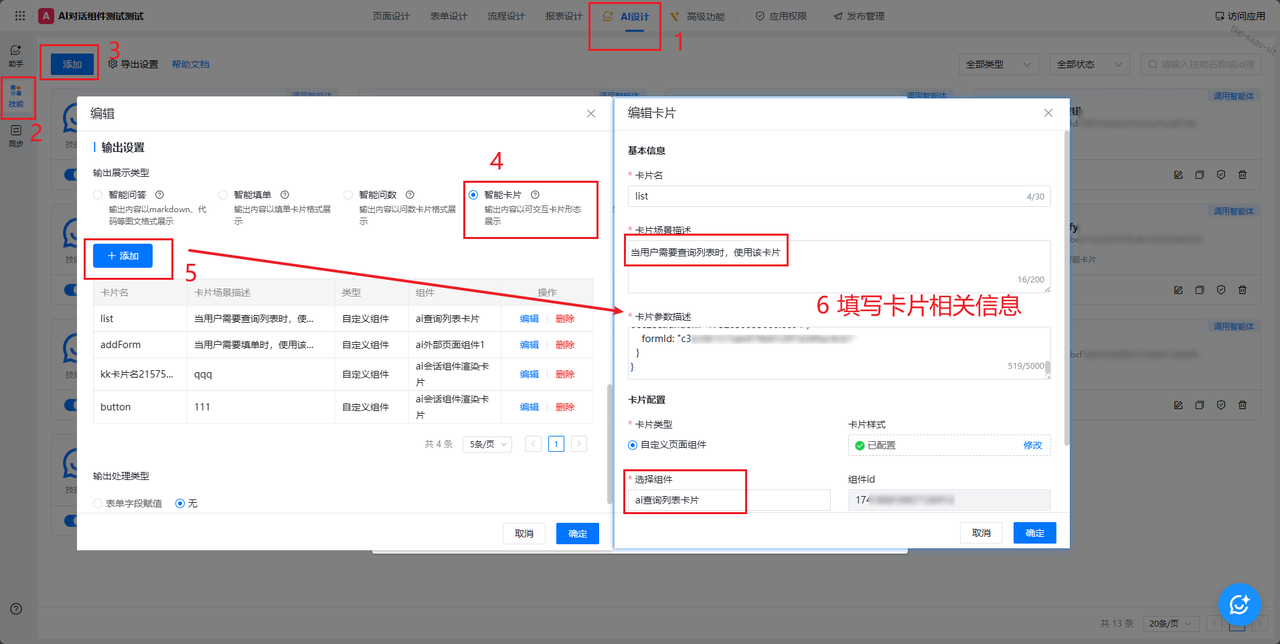
Task: Open the 助手 sidebar panel
Action: [x=16, y=55]
